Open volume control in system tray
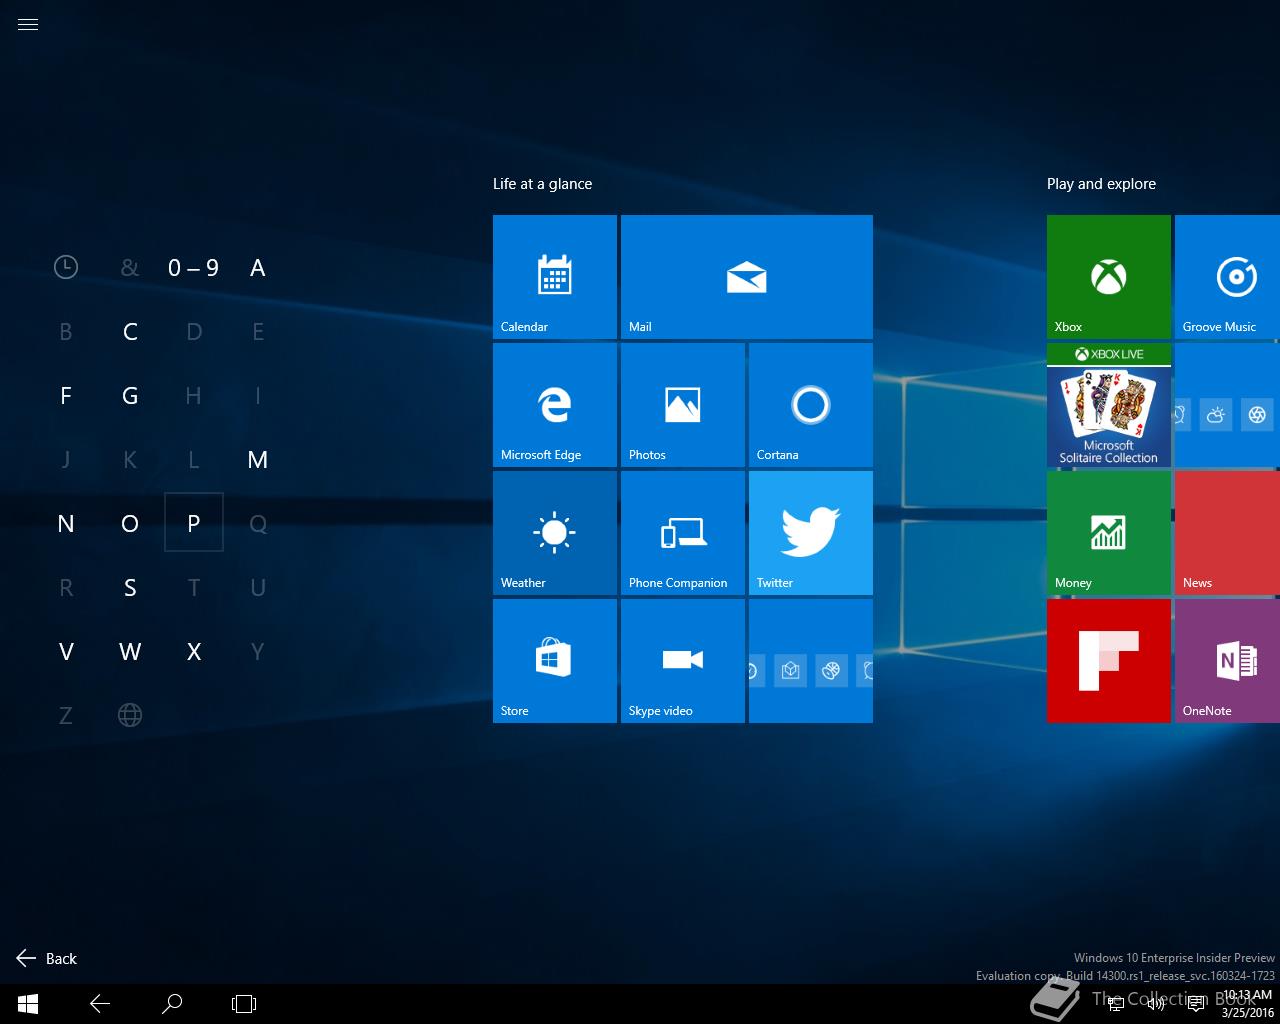This screenshot has width=1280, height=1024. 1155,1004
